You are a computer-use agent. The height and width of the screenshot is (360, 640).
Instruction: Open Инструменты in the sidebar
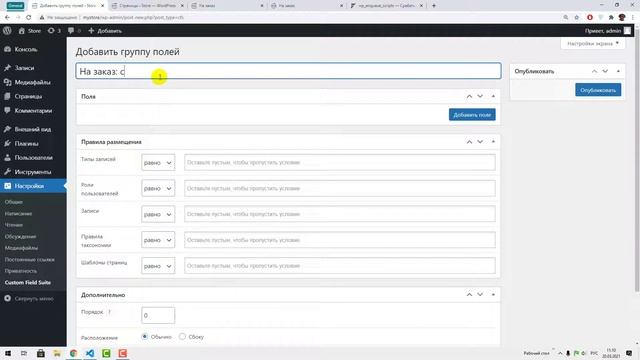[33, 172]
